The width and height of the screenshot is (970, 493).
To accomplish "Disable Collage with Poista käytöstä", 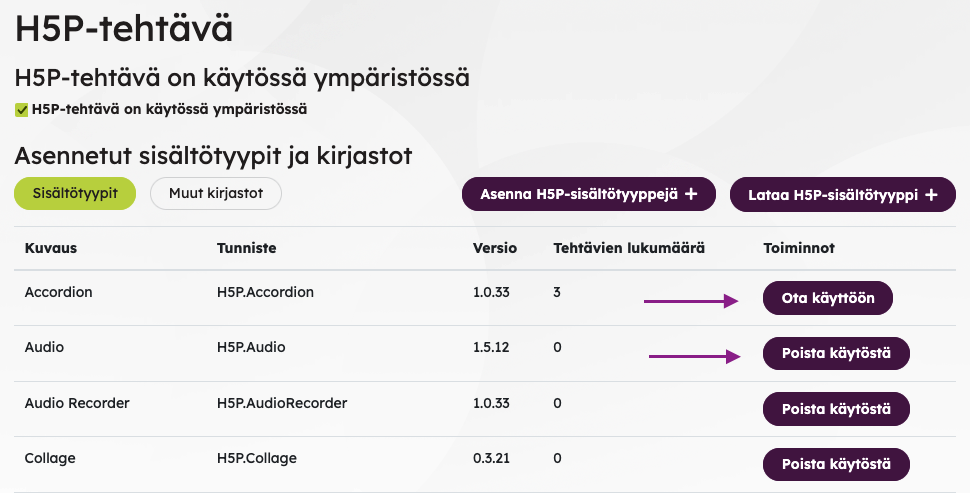I will pyautogui.click(x=836, y=465).
